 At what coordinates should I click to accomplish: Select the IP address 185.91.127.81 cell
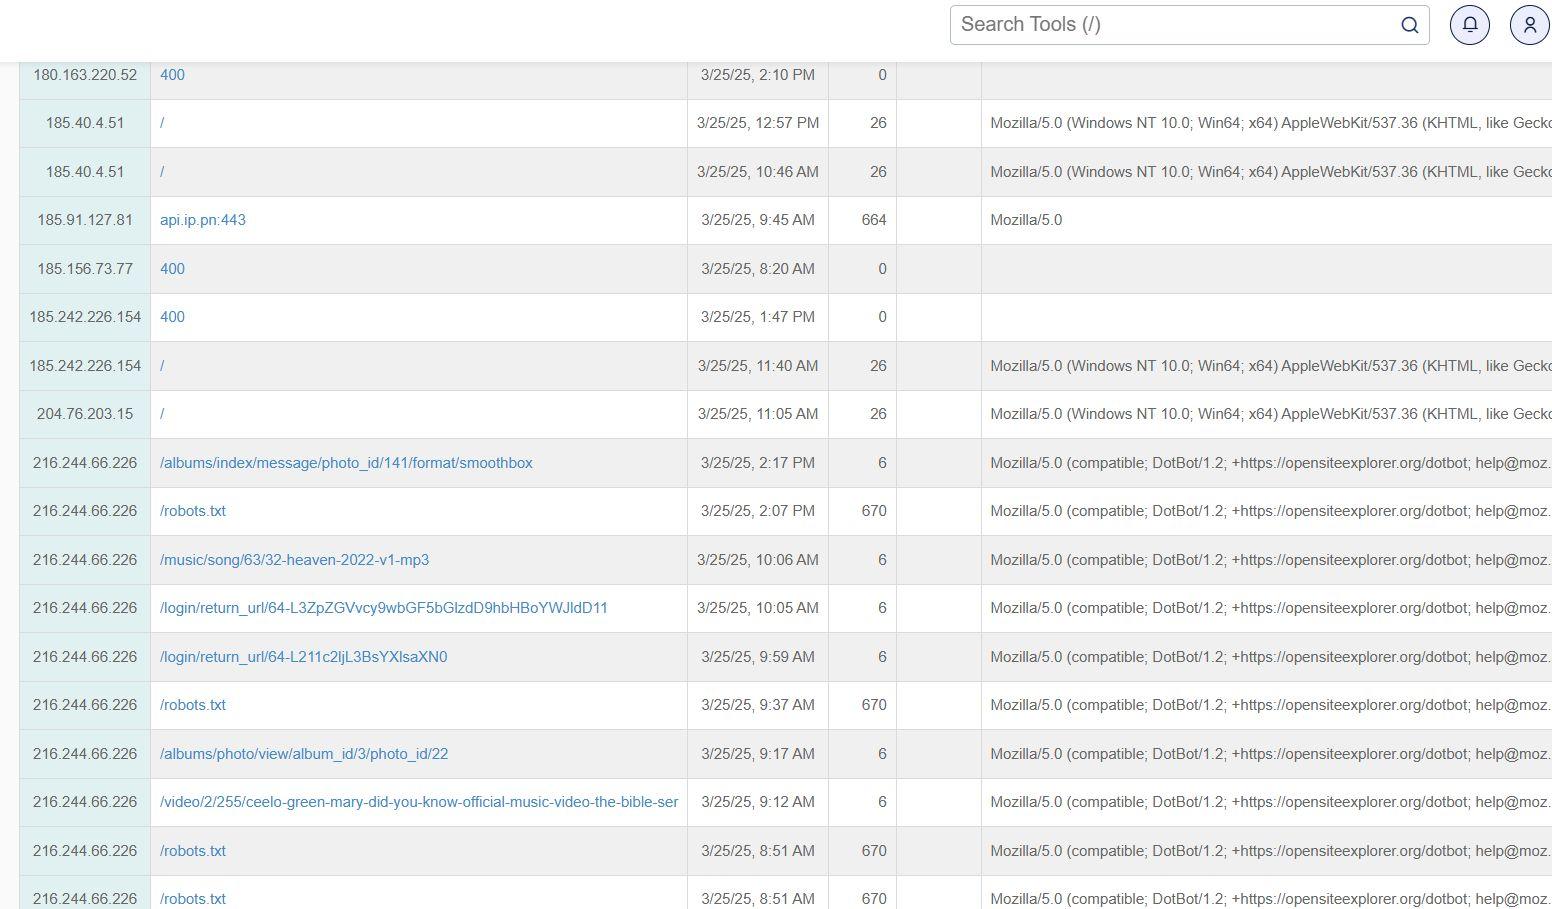coord(85,220)
